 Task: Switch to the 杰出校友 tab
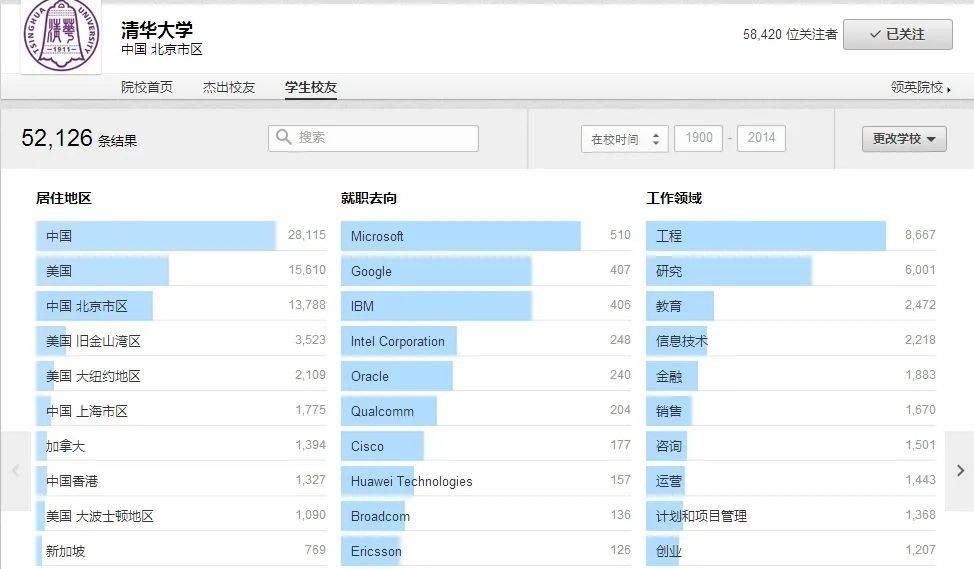(x=229, y=87)
